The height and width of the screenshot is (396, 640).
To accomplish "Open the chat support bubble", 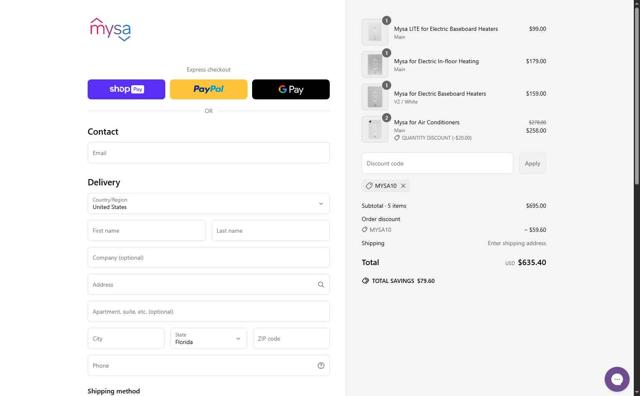I will coord(617,379).
